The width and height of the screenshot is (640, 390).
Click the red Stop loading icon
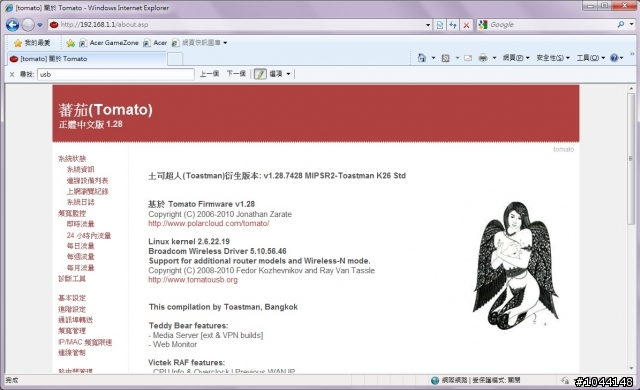pos(466,25)
